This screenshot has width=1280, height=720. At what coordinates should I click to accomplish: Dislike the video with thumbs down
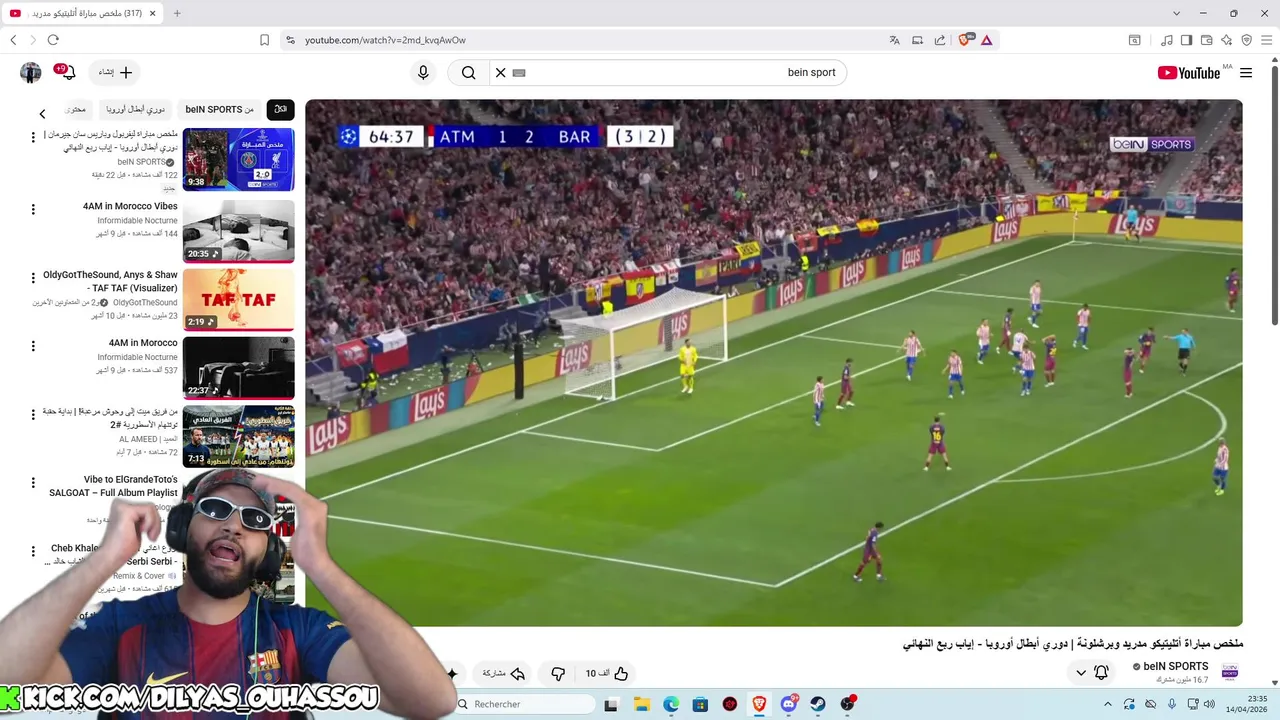(x=558, y=673)
